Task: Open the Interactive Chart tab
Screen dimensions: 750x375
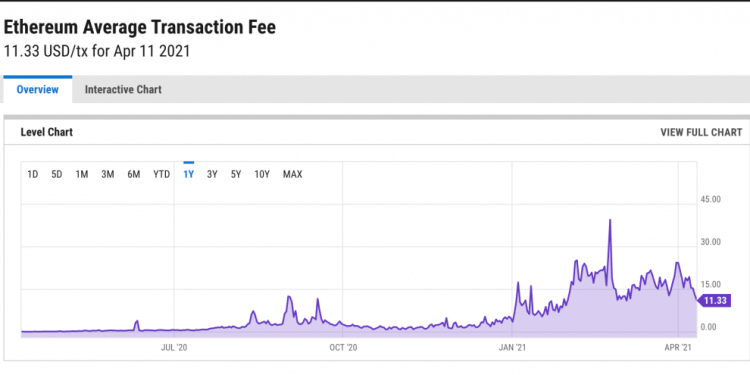Action: (x=123, y=89)
